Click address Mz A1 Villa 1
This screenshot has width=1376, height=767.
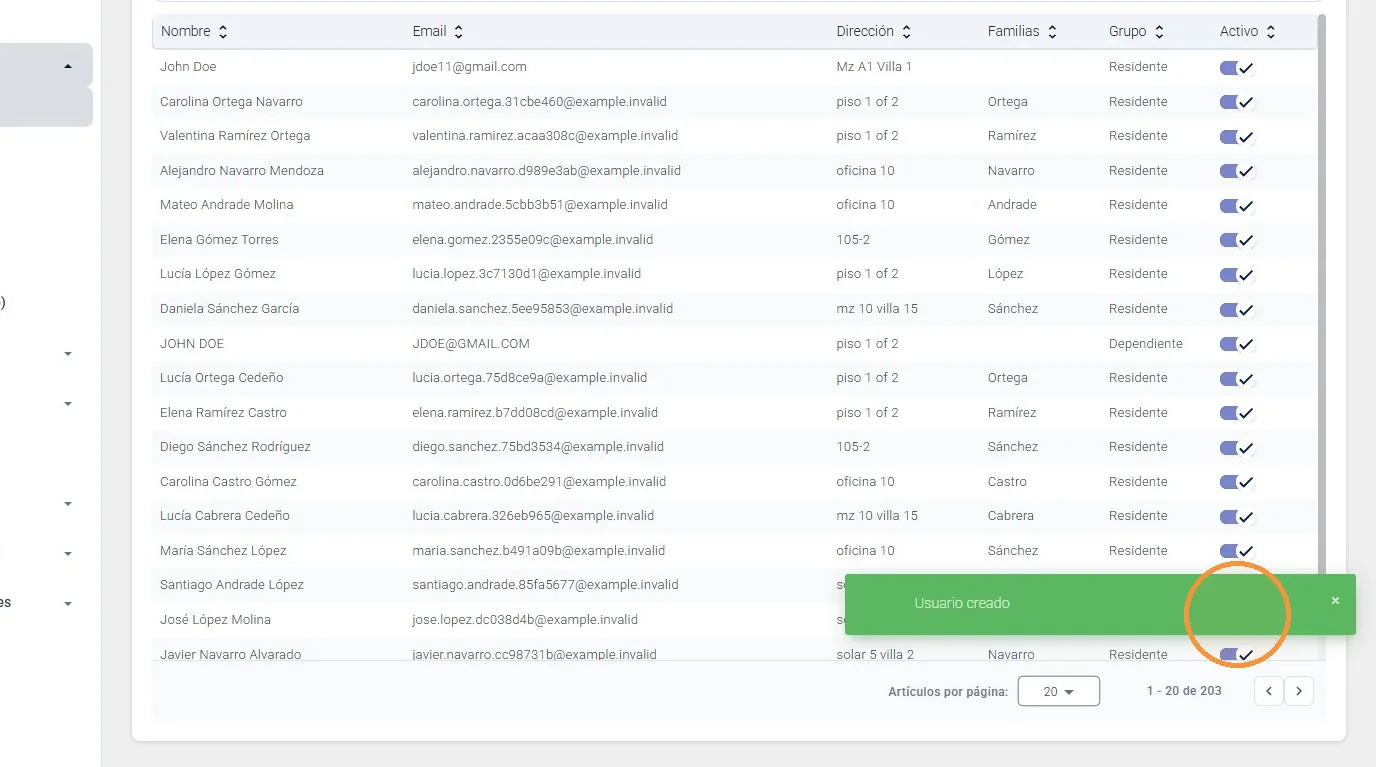pyautogui.click(x=874, y=67)
